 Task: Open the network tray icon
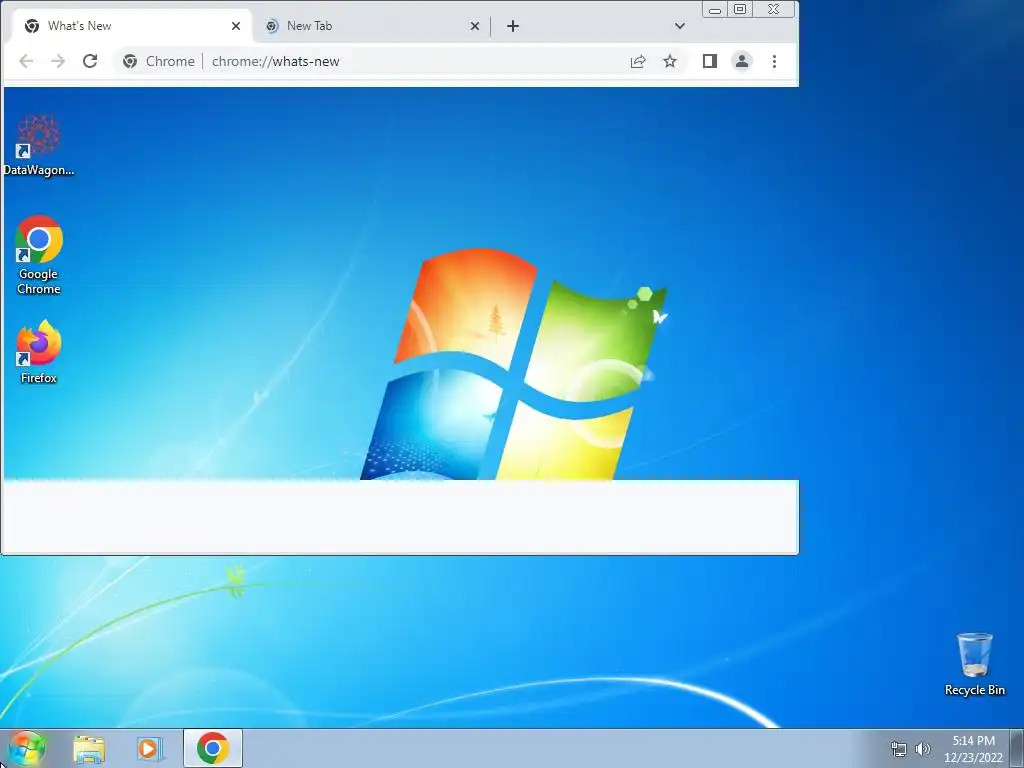pos(899,749)
